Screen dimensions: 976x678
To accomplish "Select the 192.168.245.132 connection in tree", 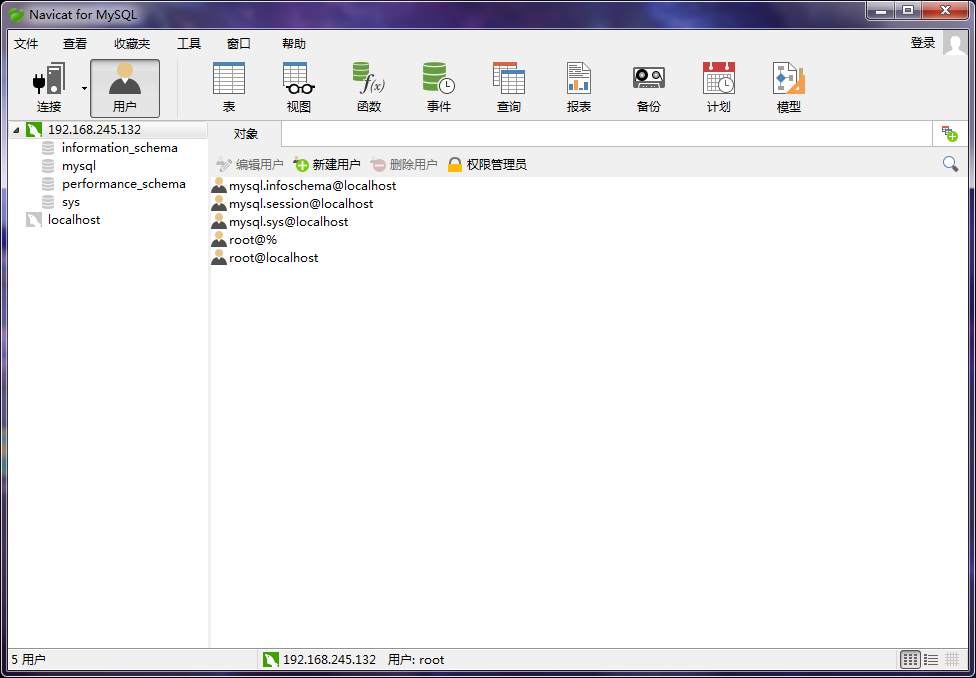I will [x=94, y=129].
